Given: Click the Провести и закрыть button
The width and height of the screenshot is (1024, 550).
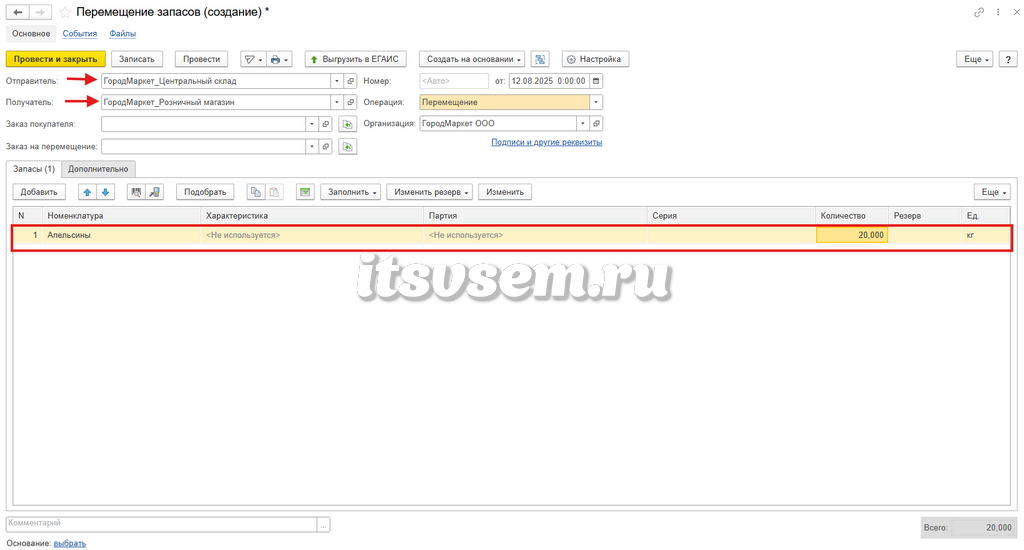Looking at the screenshot, I should click(x=56, y=59).
